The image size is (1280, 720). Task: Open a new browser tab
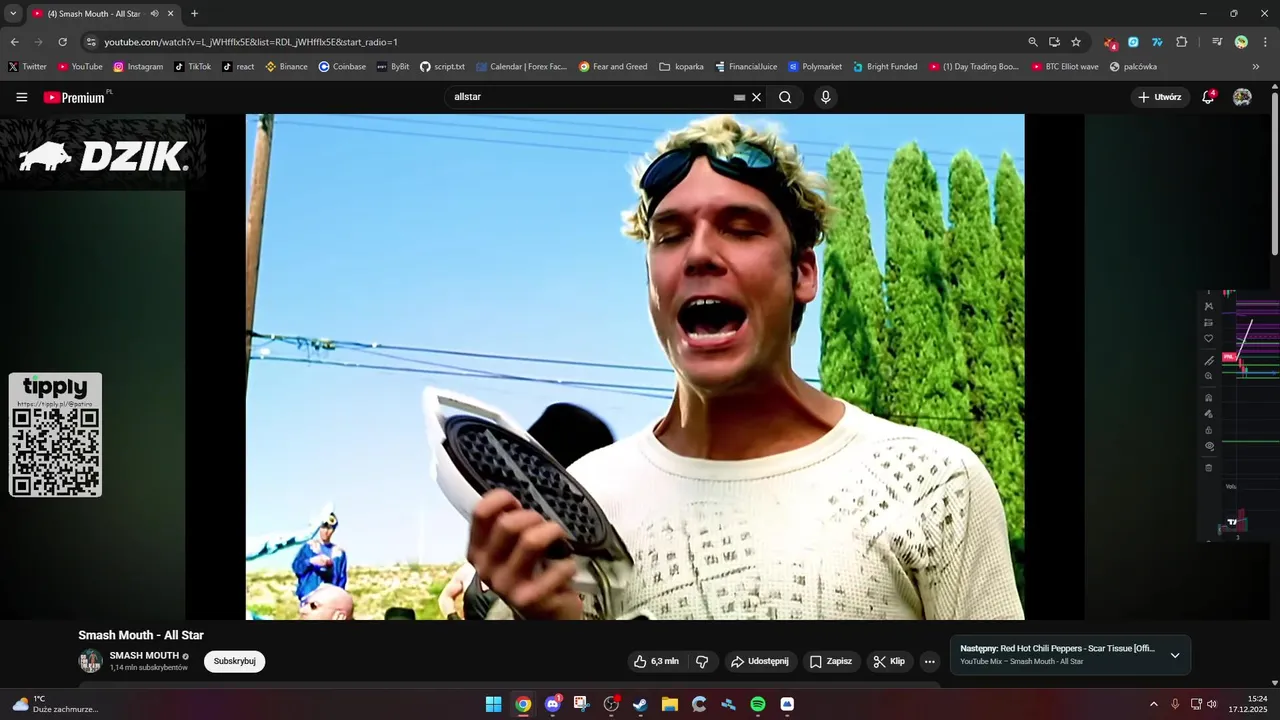194,14
